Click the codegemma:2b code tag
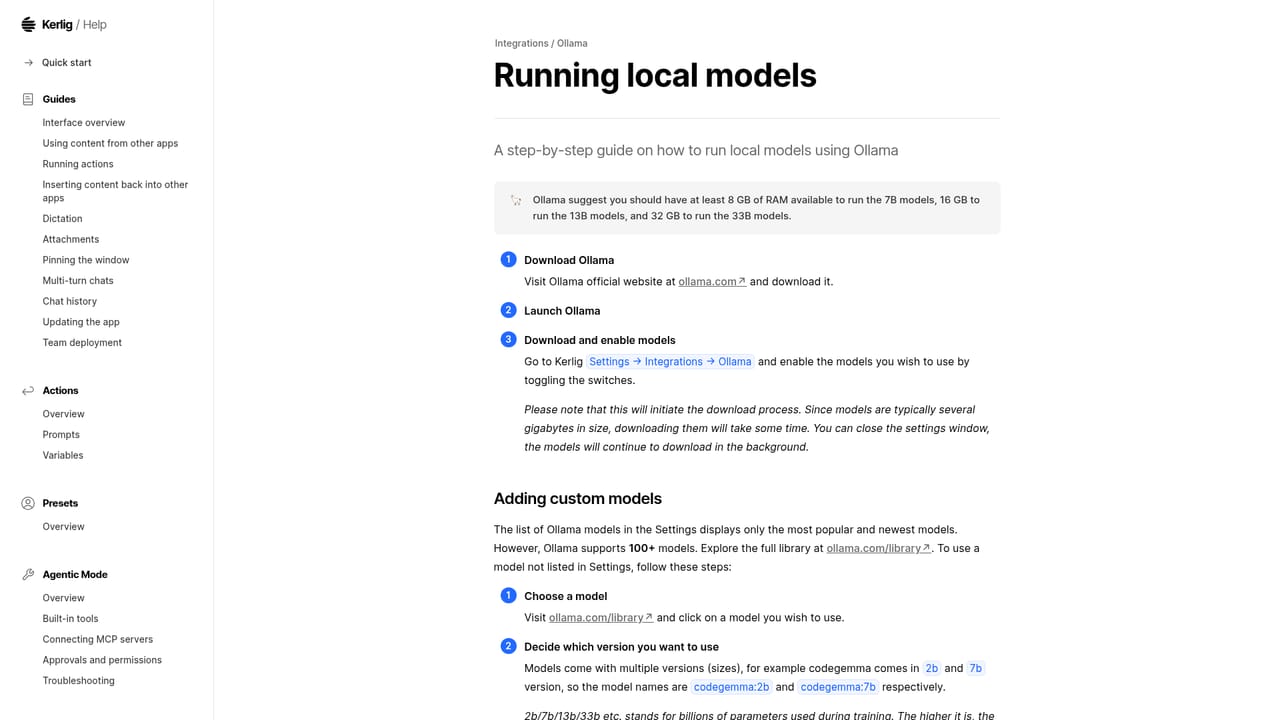1280x720 pixels. coord(732,687)
